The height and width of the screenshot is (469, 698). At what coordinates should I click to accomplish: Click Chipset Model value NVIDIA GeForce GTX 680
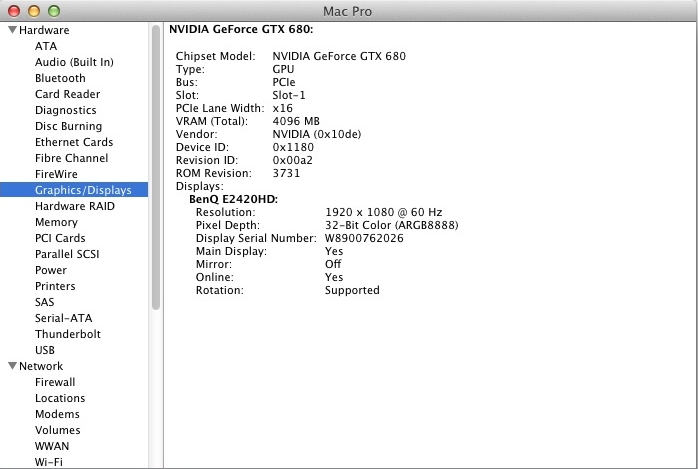pyautogui.click(x=339, y=57)
